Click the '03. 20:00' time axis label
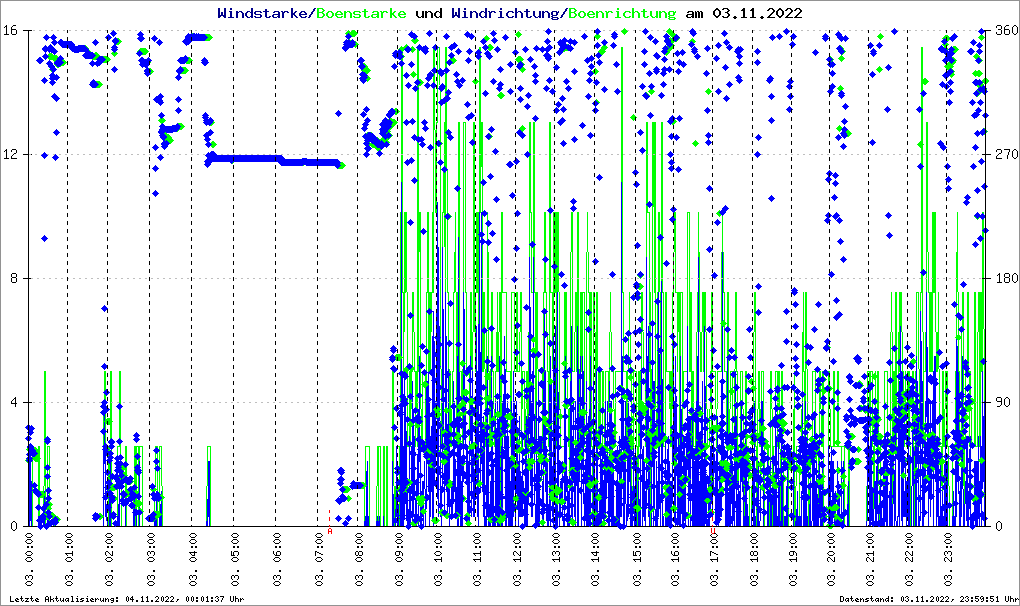Screen dimensions: 1020x606 click(x=831, y=559)
